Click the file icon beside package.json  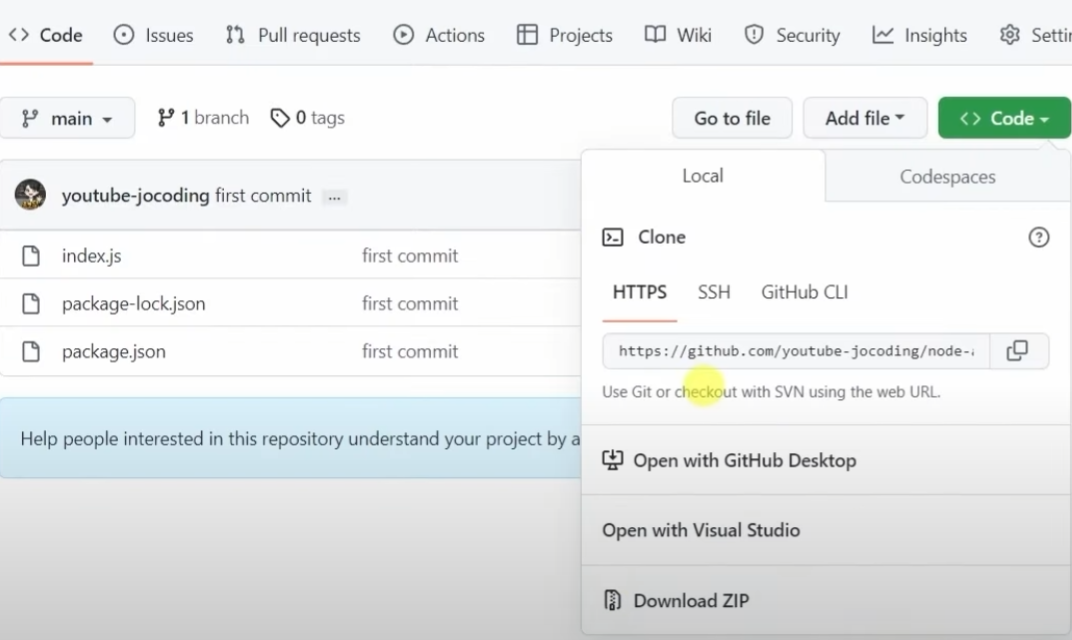pos(31,351)
